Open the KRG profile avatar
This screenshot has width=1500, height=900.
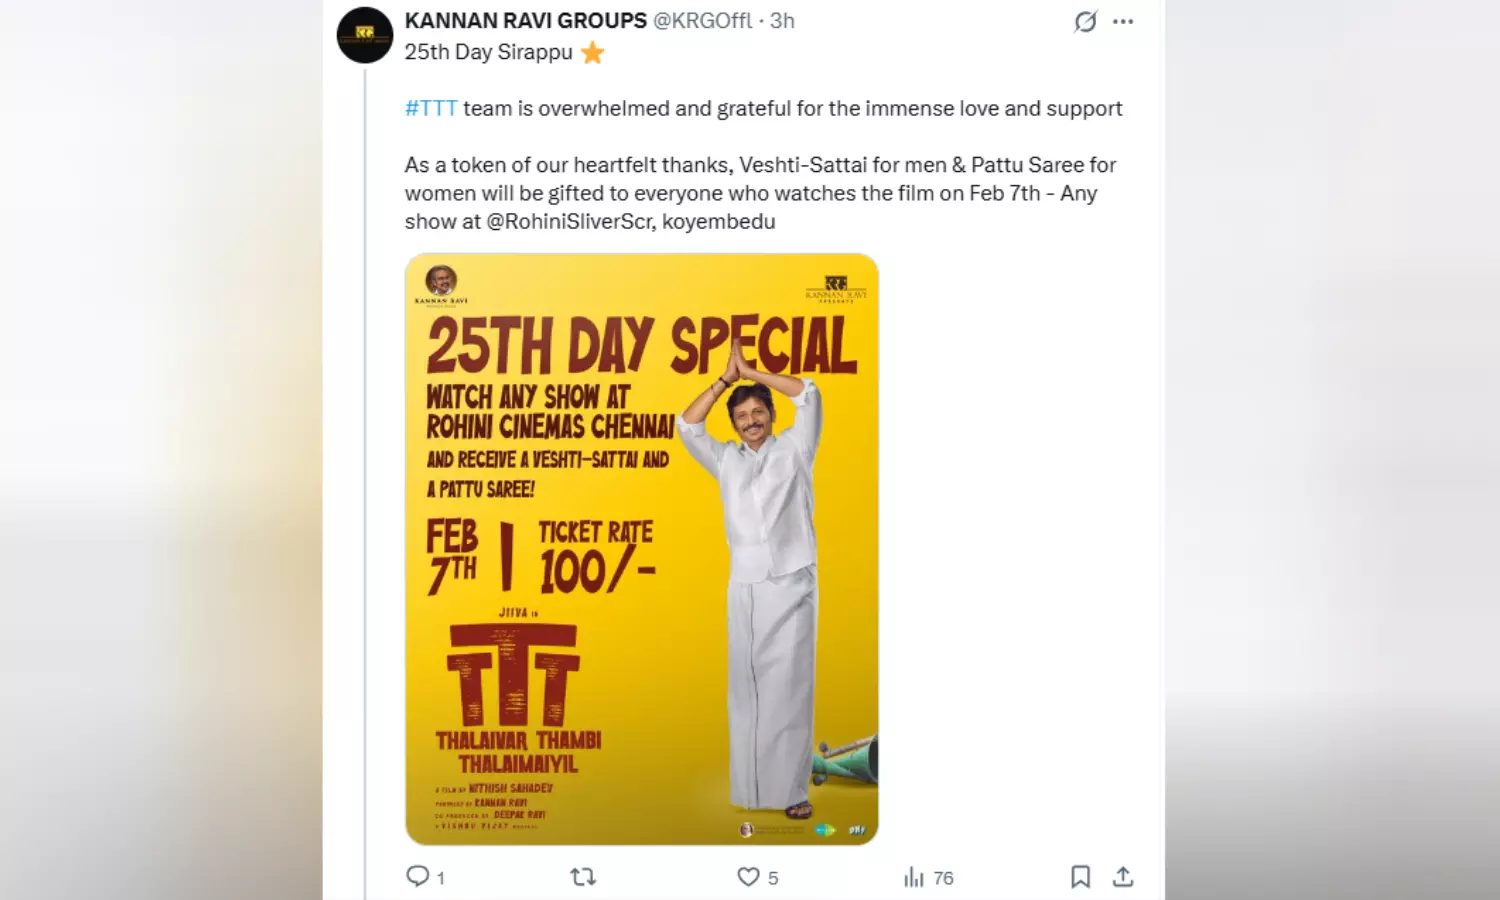pyautogui.click(x=365, y=35)
